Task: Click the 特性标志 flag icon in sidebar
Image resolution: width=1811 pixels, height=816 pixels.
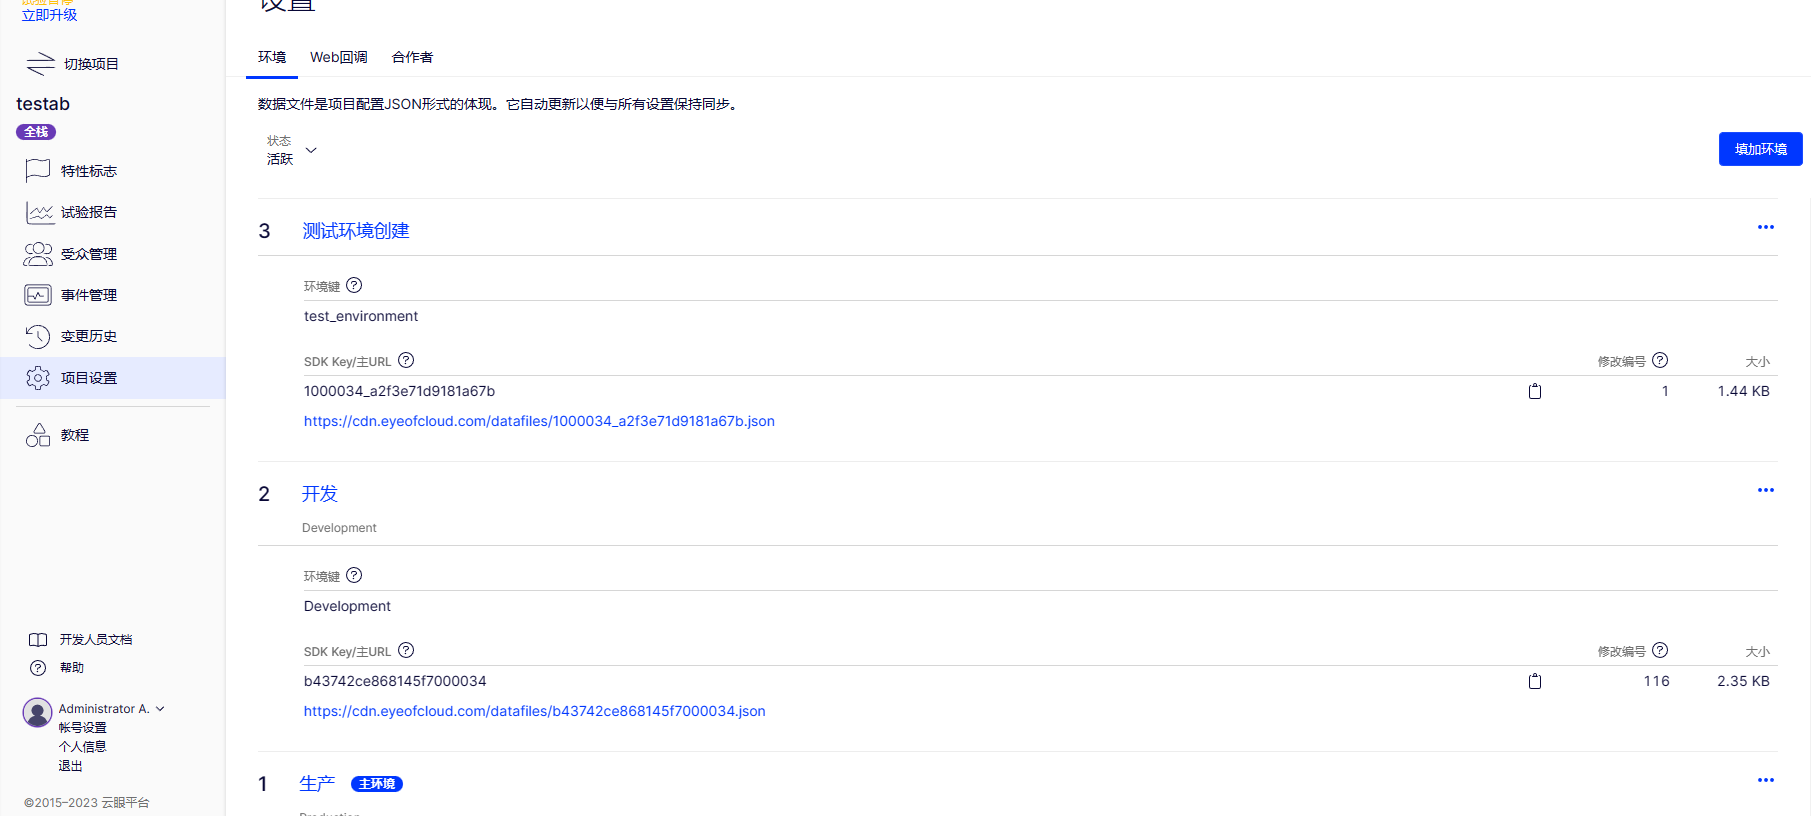Action: (x=38, y=171)
